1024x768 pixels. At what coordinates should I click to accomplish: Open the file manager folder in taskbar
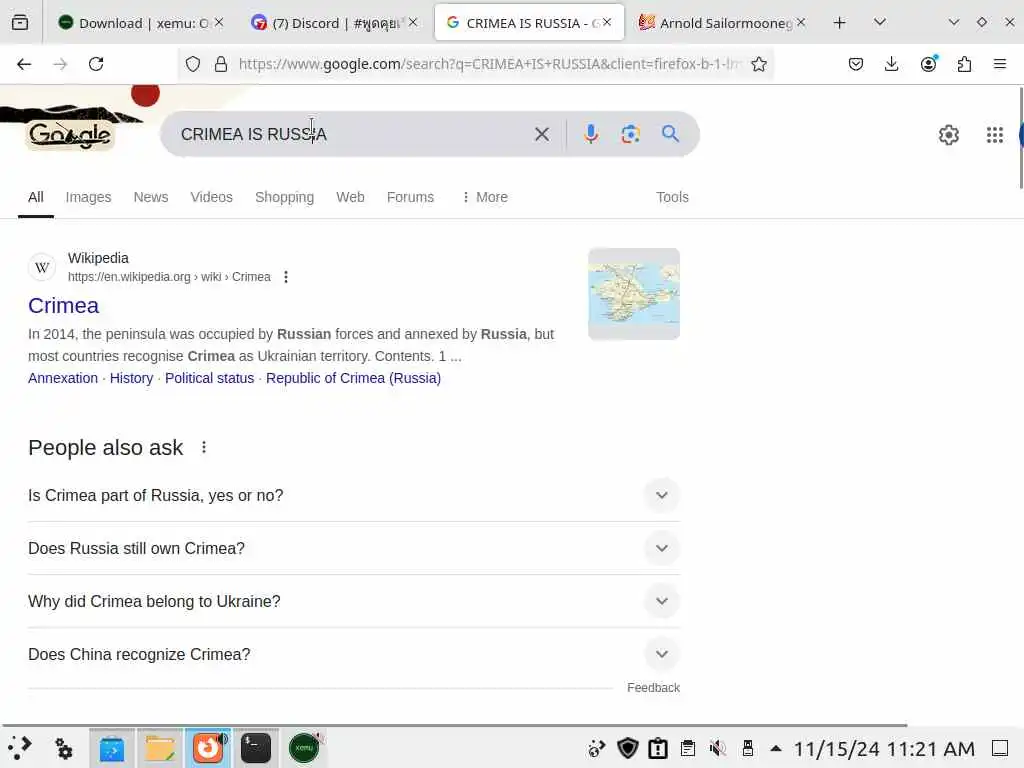(x=160, y=748)
